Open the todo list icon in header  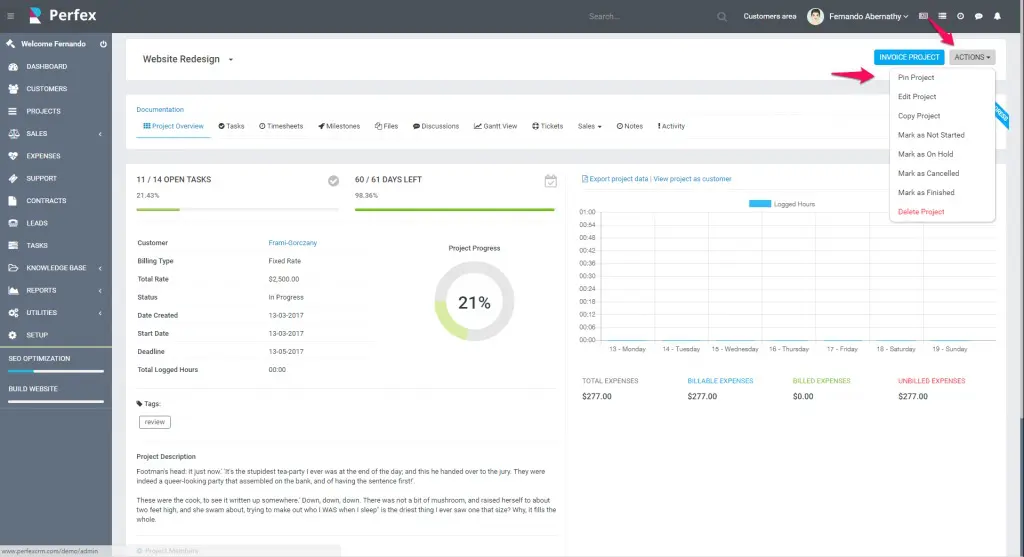(942, 16)
